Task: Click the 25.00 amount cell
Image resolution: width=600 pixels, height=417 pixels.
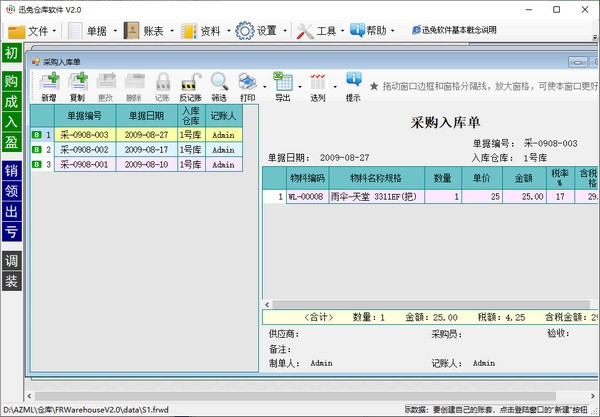Action: click(524, 197)
